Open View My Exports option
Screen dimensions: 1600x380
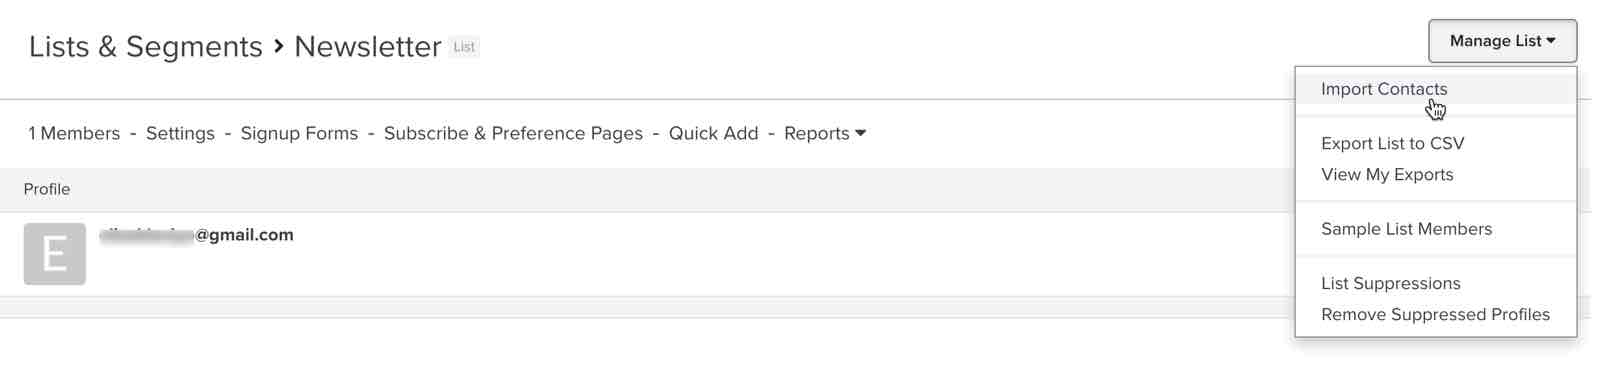tap(1387, 174)
